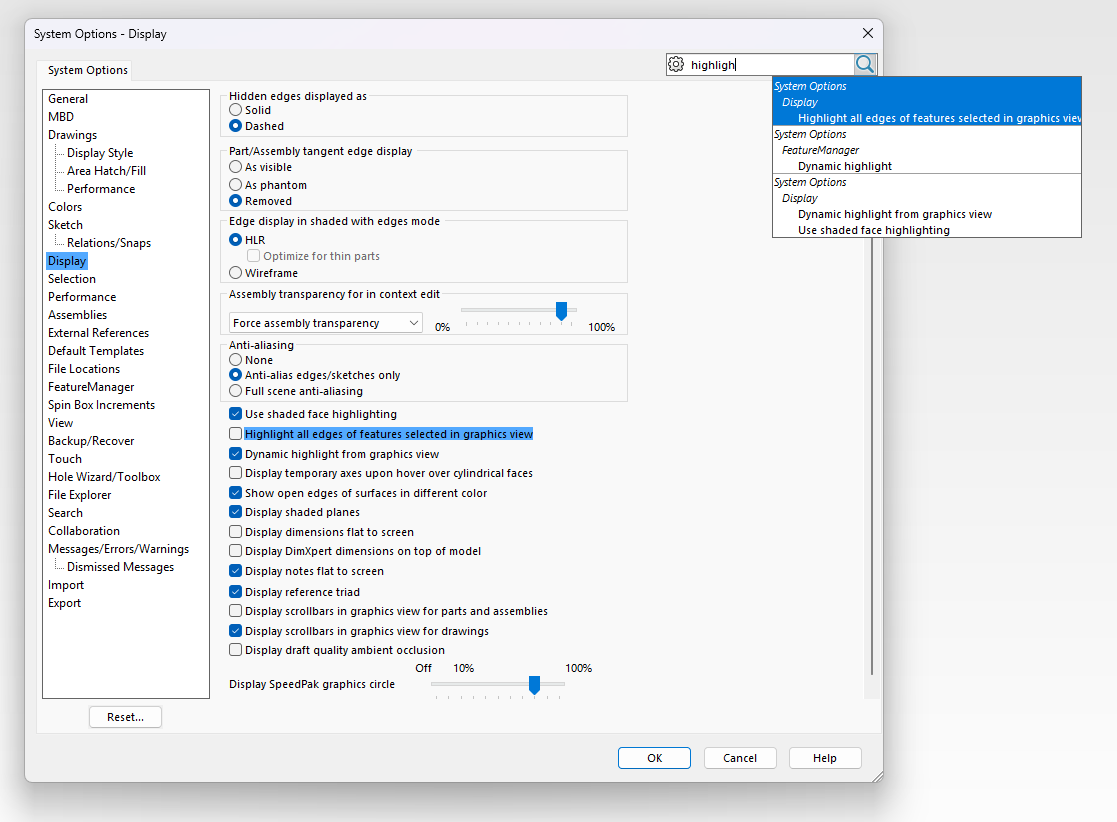The width and height of the screenshot is (1117, 822).
Task: Open Hole Wizard/Toolbox category
Action: click(104, 477)
